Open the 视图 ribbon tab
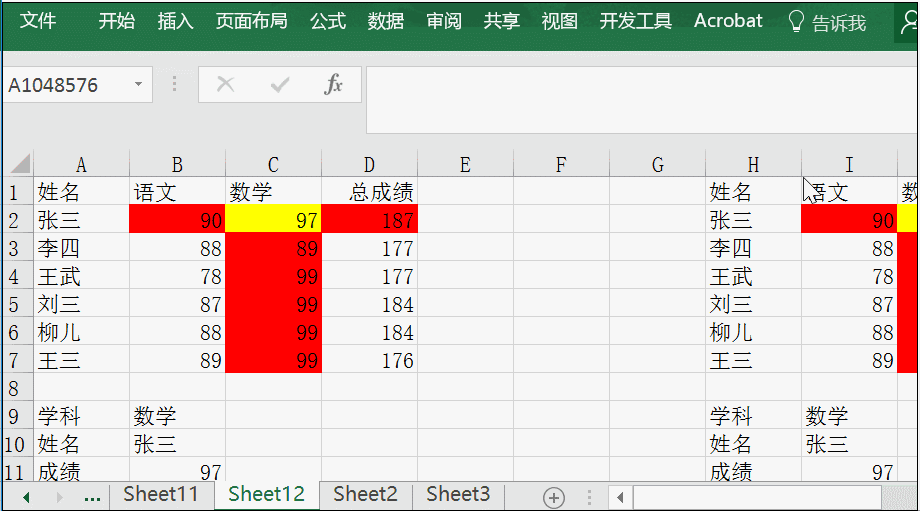920x511 pixels. point(559,21)
